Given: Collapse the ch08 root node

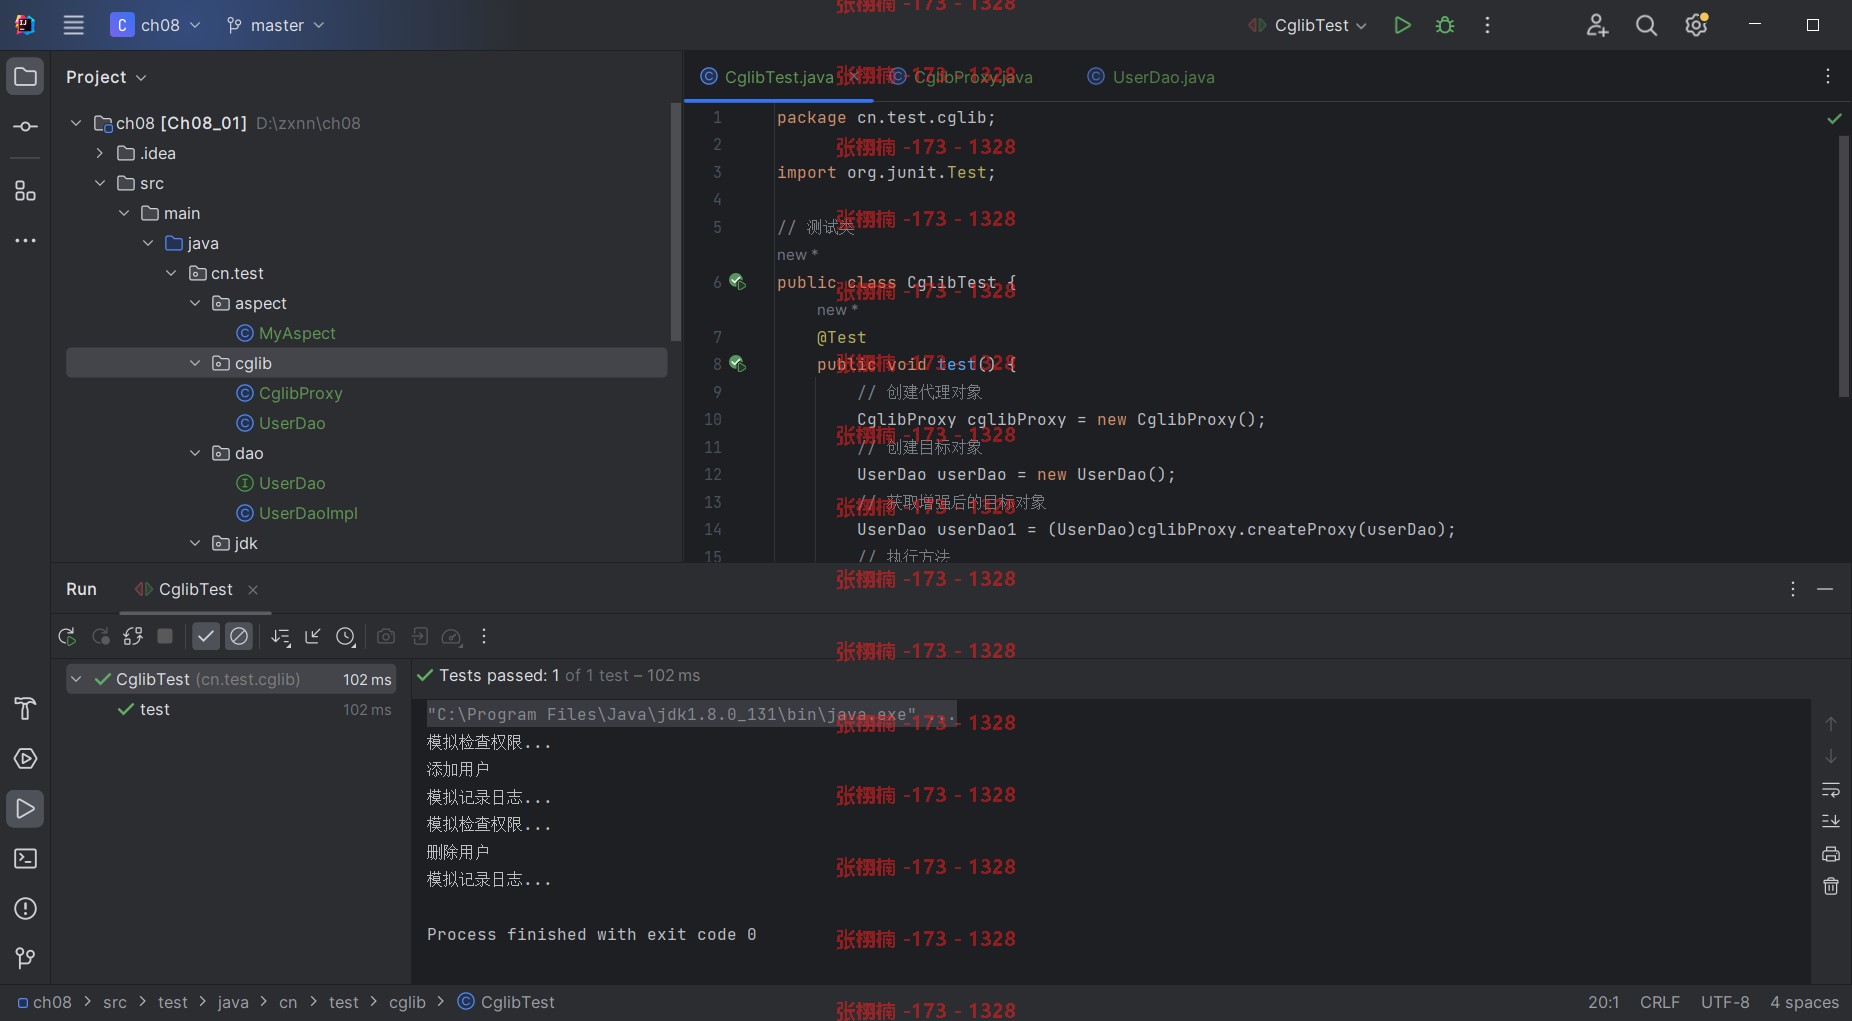Looking at the screenshot, I should click(x=76, y=123).
